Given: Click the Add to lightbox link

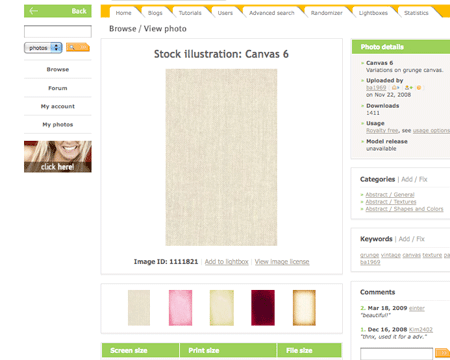Looking at the screenshot, I should tap(227, 262).
